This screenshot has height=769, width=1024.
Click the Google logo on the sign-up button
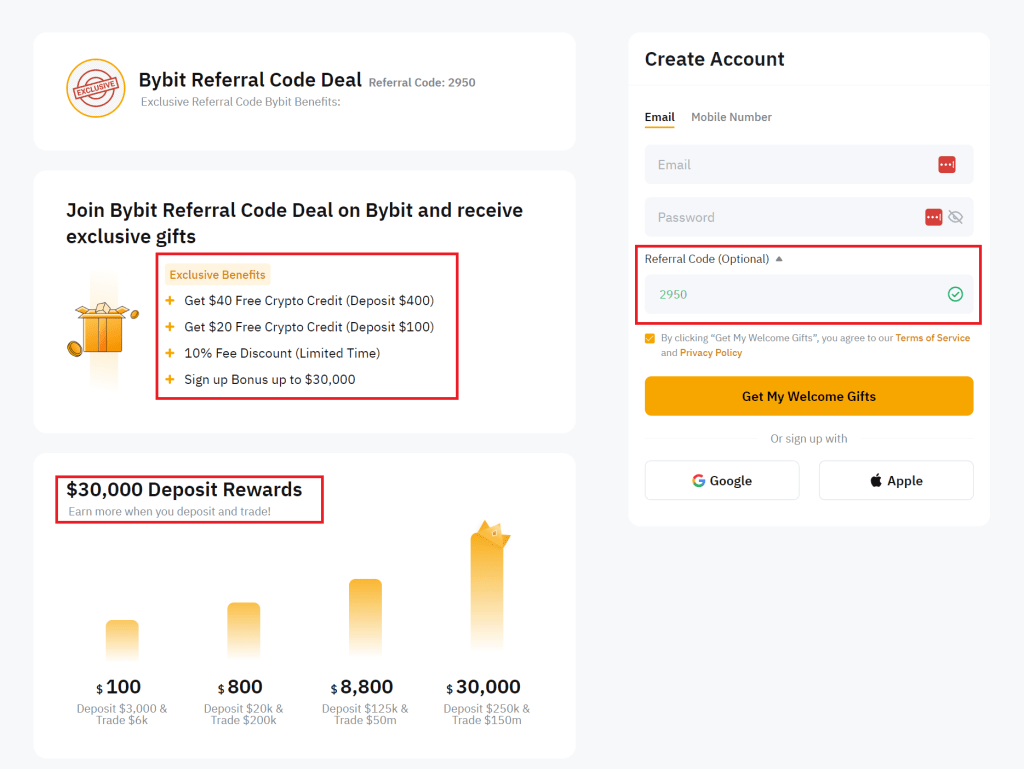tap(699, 480)
